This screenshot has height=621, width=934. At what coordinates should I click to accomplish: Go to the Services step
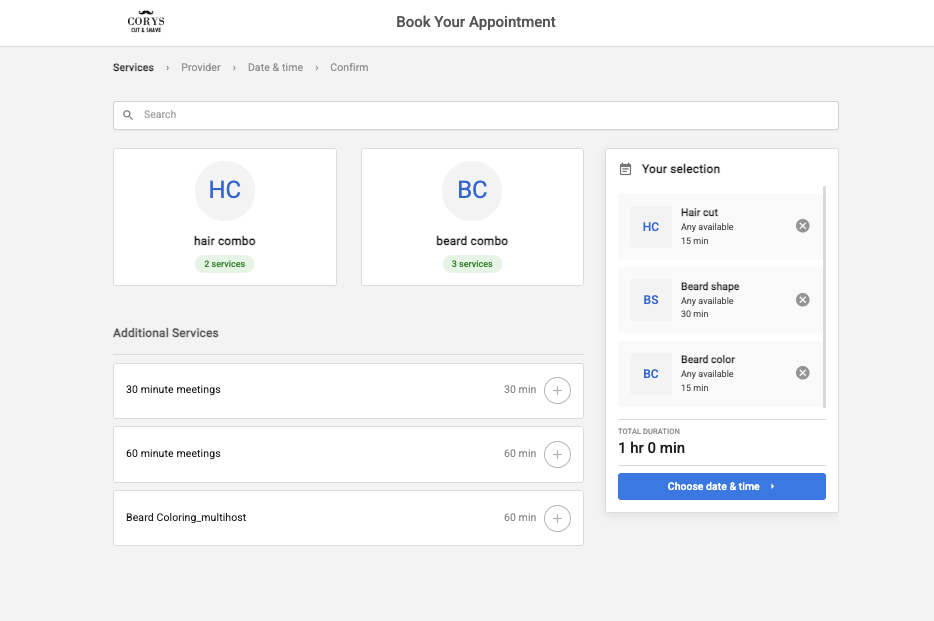[x=133, y=67]
